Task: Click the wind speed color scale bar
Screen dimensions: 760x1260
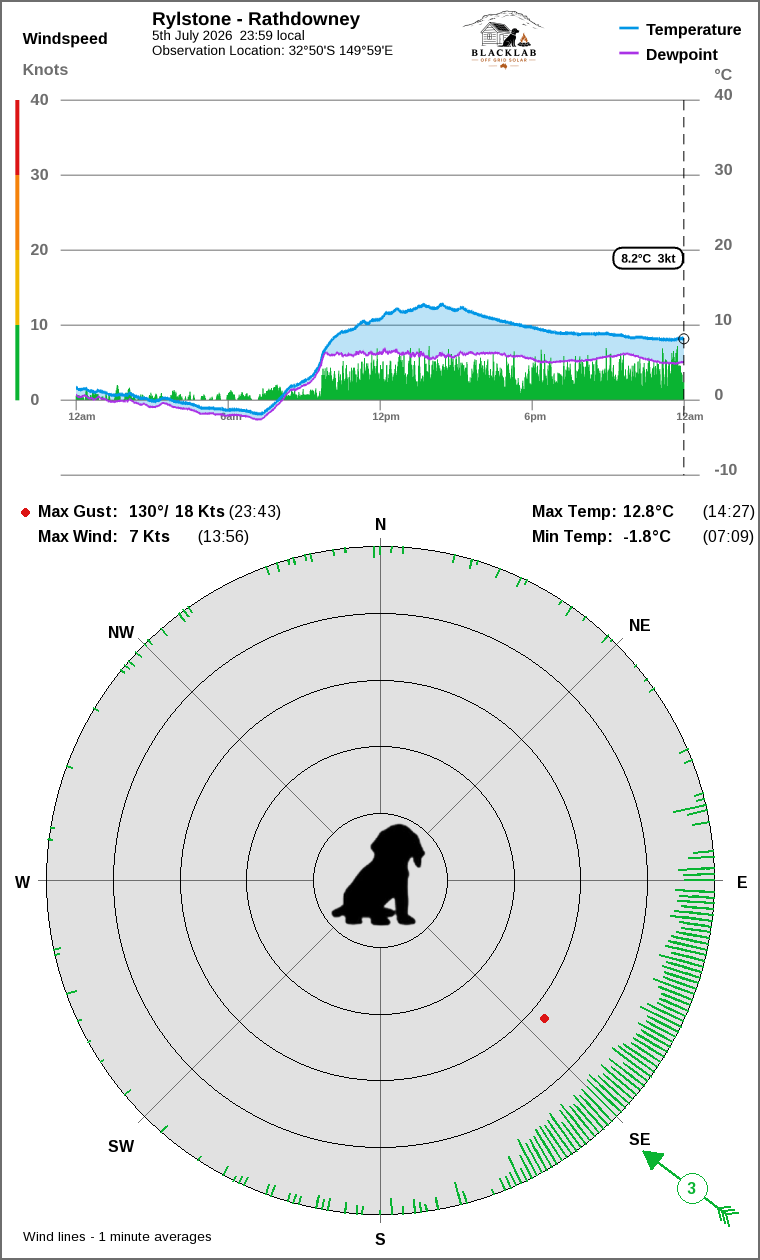Action: (x=17, y=250)
